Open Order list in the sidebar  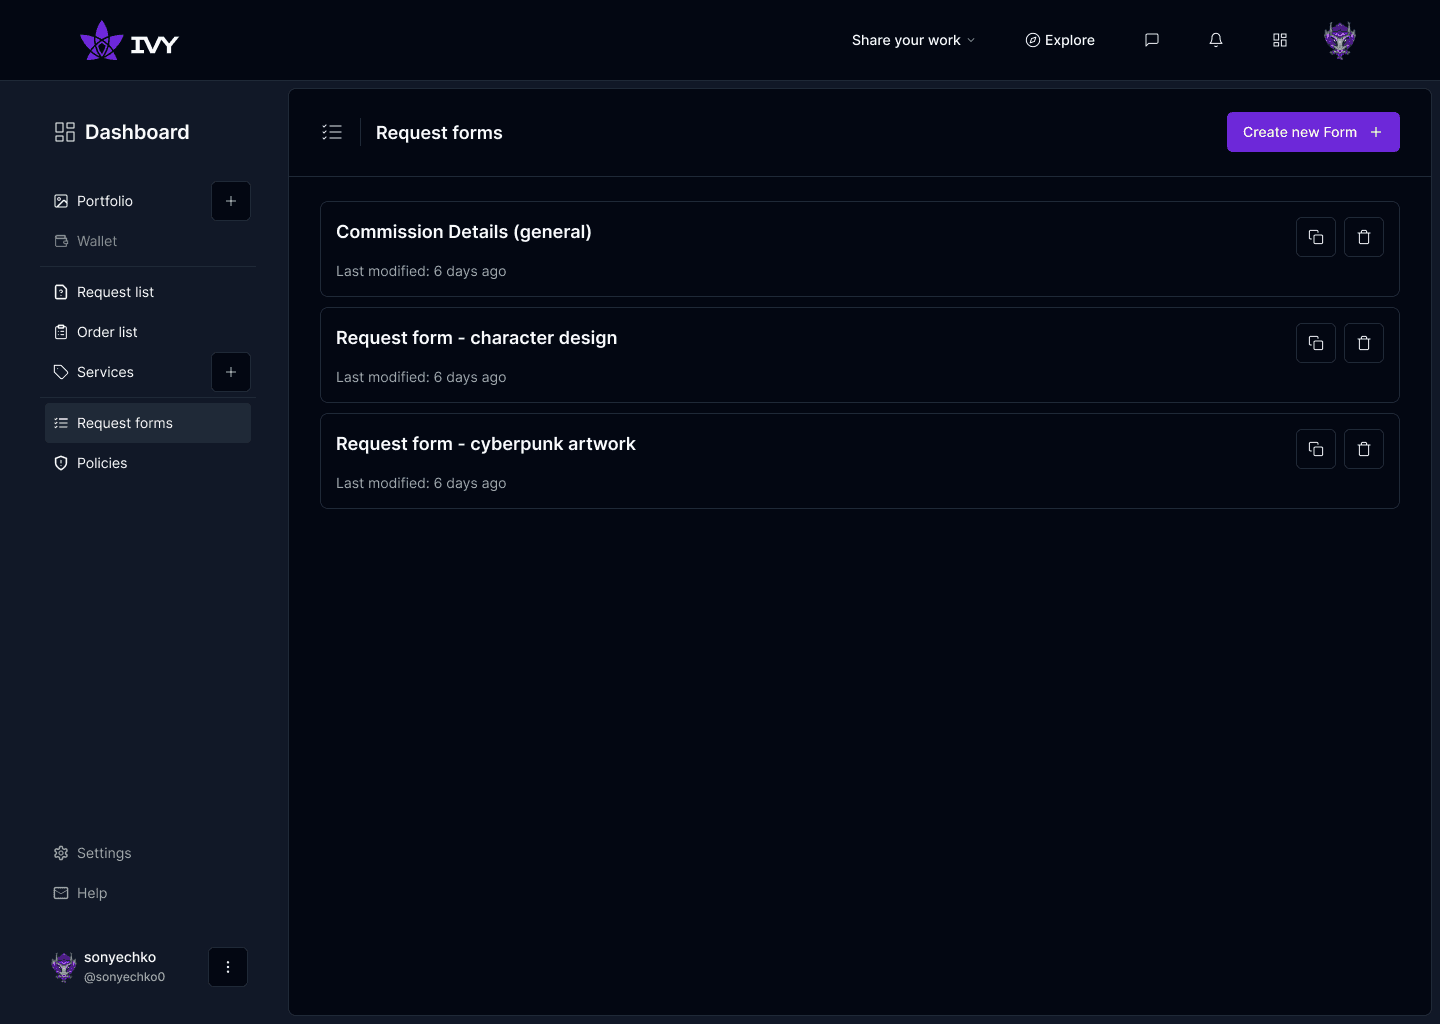click(148, 332)
